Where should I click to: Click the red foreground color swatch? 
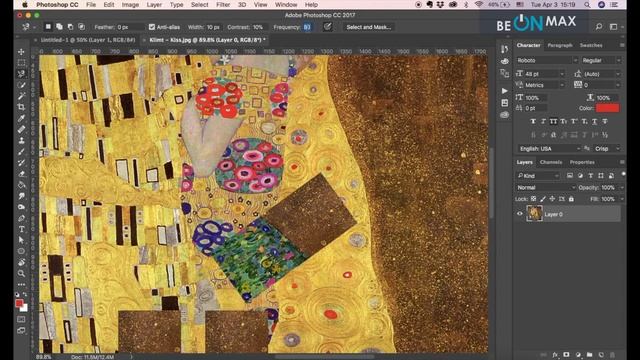pyautogui.click(x=19, y=303)
